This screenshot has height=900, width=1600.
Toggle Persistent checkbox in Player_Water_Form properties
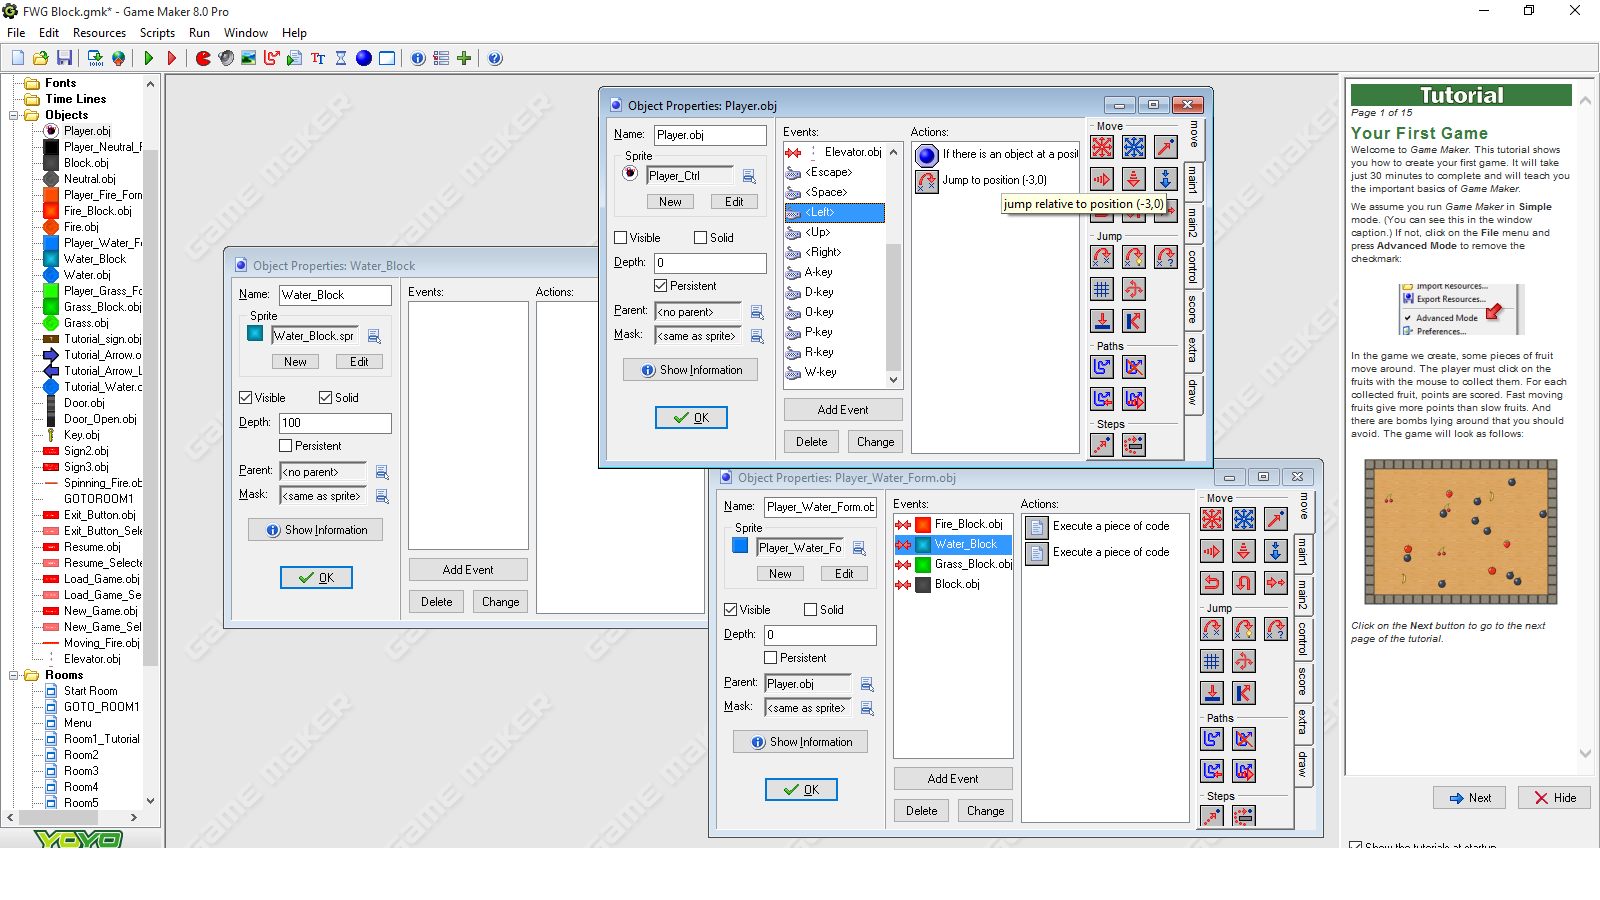(771, 658)
